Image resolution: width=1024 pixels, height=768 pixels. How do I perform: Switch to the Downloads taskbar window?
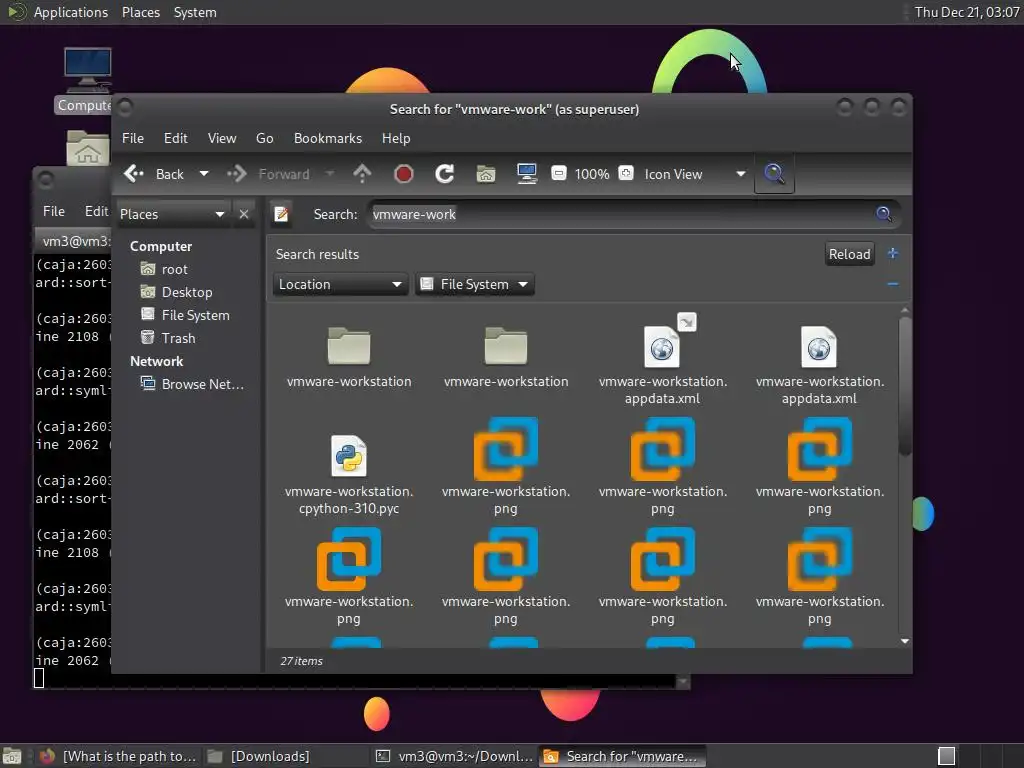(x=259, y=756)
